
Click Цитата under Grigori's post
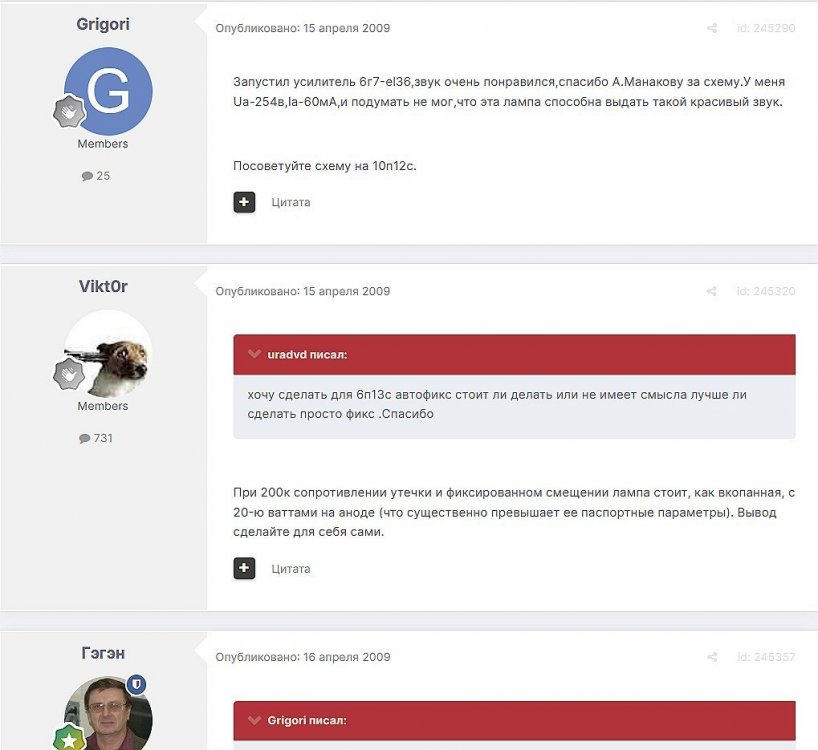pyautogui.click(x=291, y=202)
